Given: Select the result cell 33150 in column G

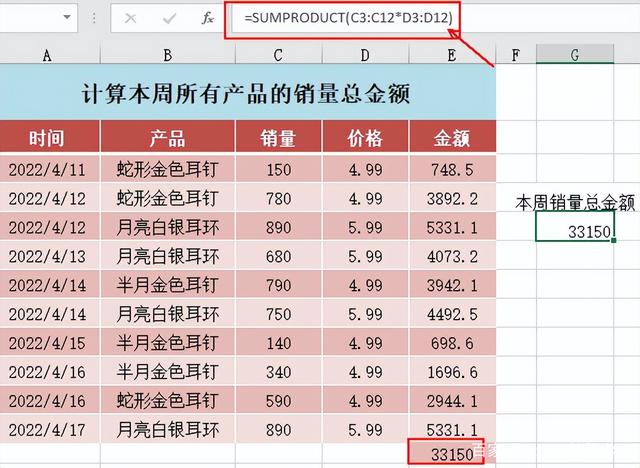Looking at the screenshot, I should tap(575, 226).
